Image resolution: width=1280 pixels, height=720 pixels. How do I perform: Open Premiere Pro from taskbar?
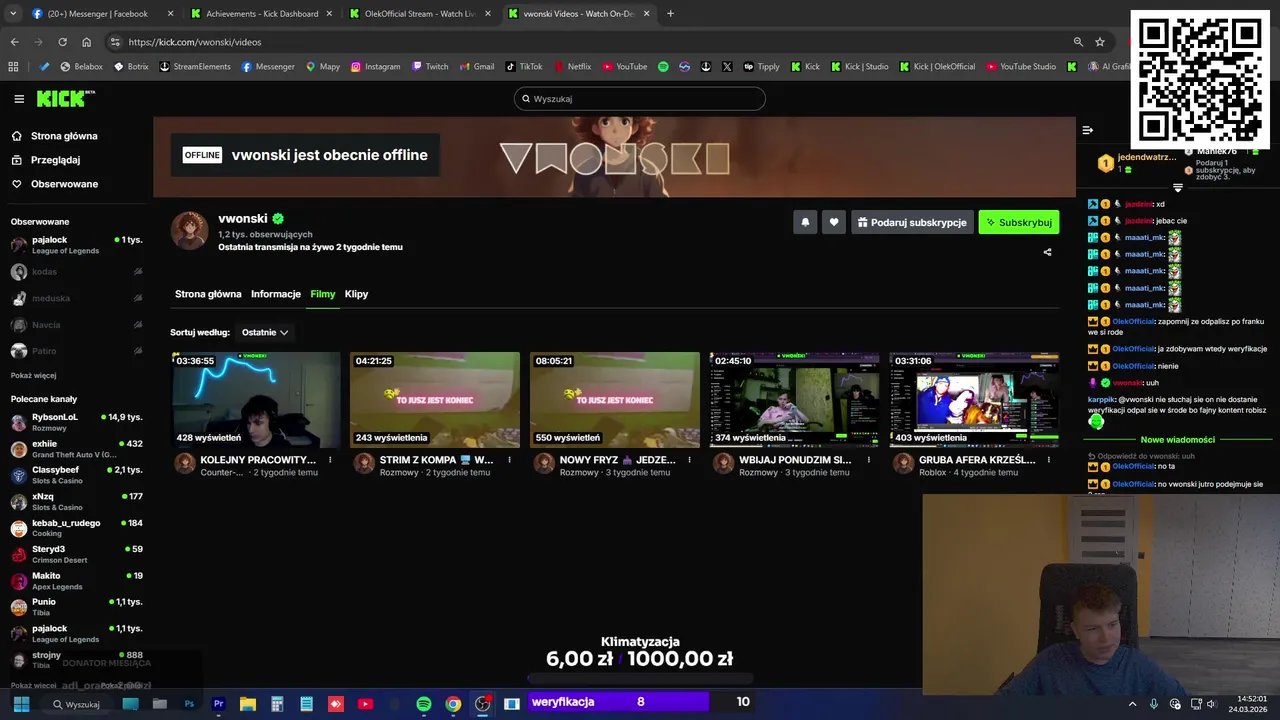pyautogui.click(x=218, y=704)
